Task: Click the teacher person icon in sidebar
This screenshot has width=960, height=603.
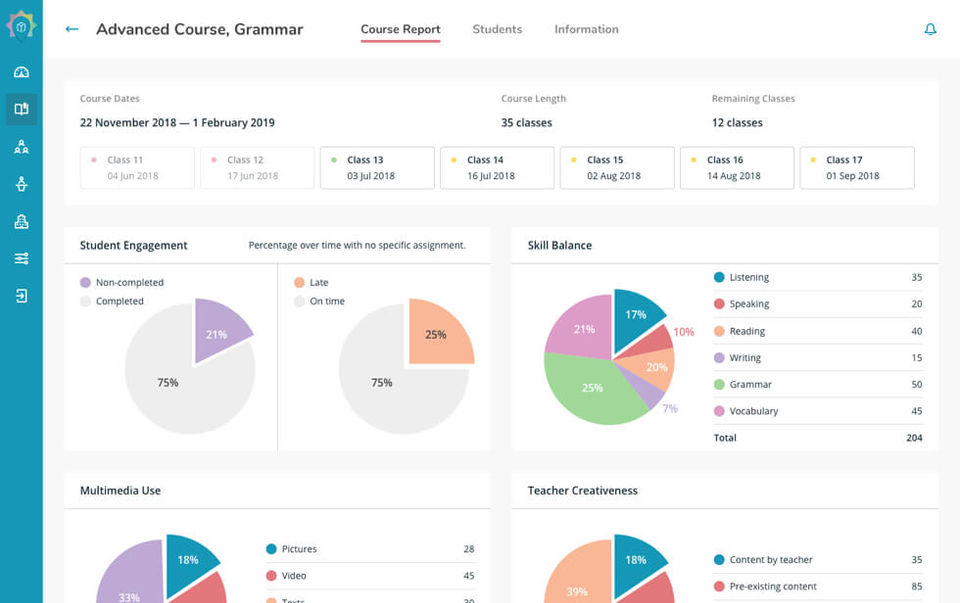Action: point(21,184)
